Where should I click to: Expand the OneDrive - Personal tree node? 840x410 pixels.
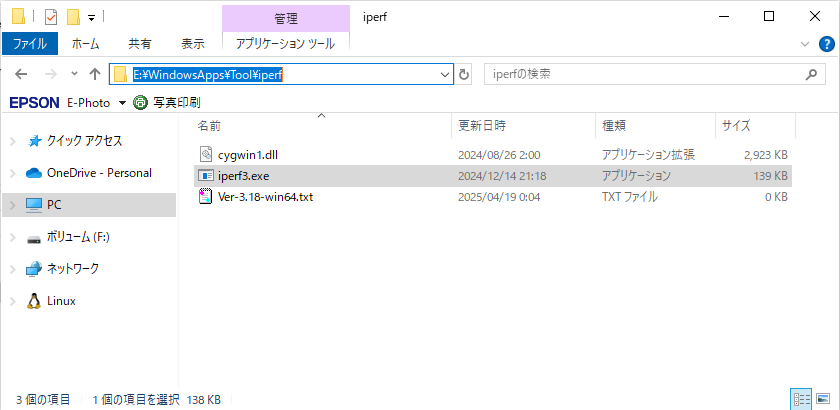[x=12, y=173]
